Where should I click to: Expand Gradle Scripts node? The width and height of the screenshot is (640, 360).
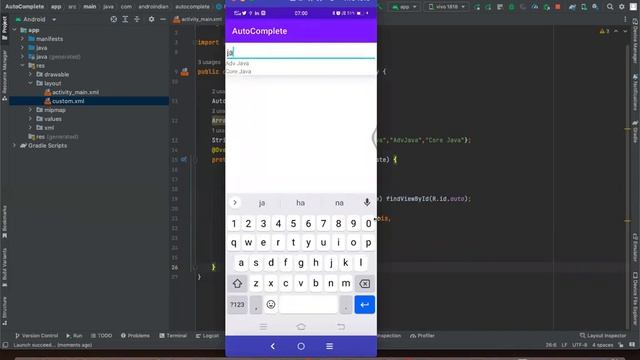point(15,145)
